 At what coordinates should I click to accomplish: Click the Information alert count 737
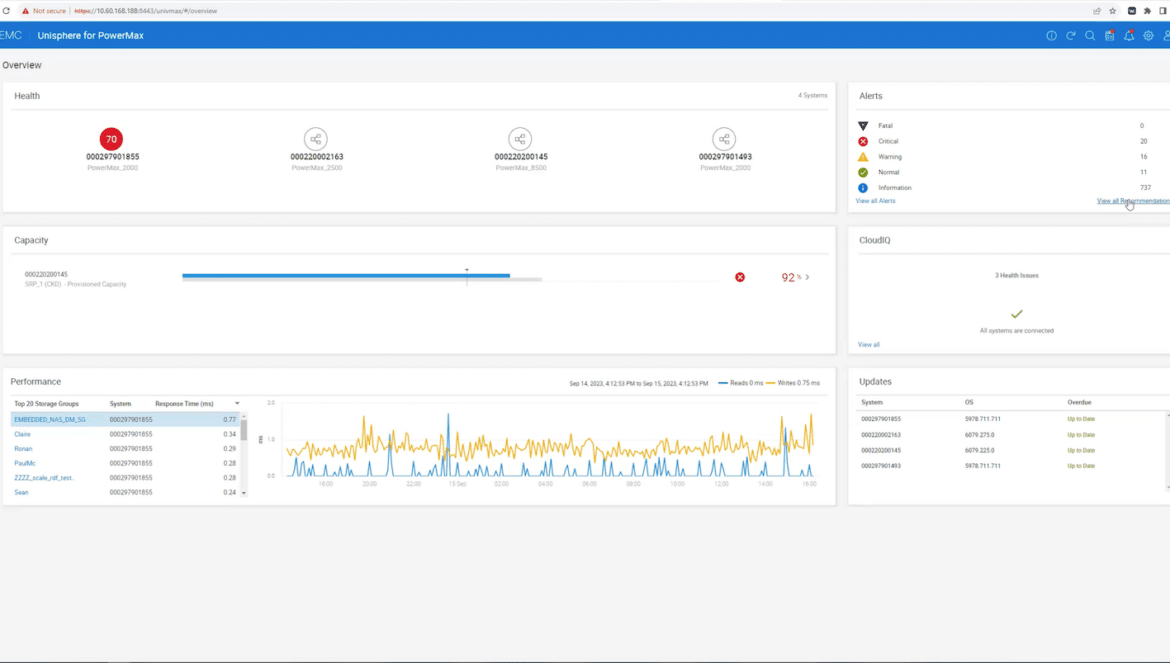tap(1145, 188)
